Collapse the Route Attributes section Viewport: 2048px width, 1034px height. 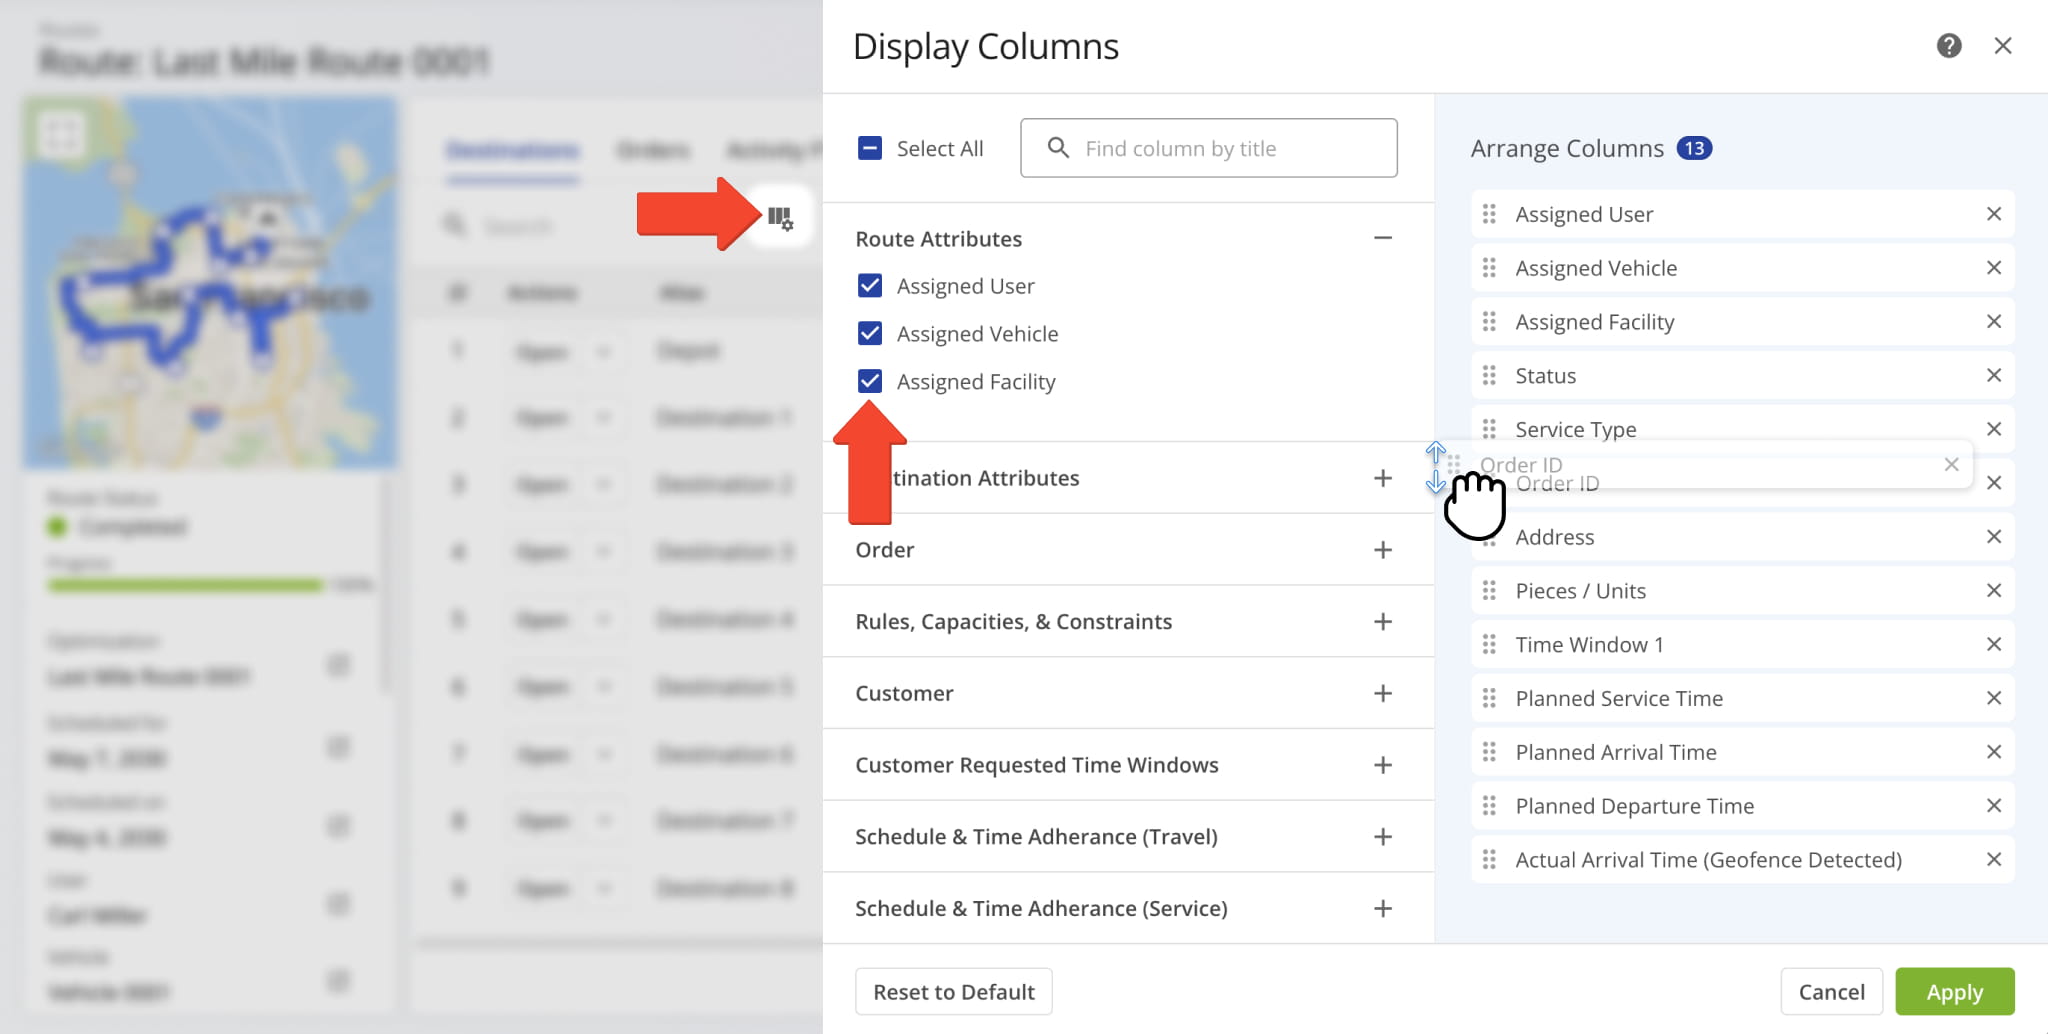tap(1382, 238)
